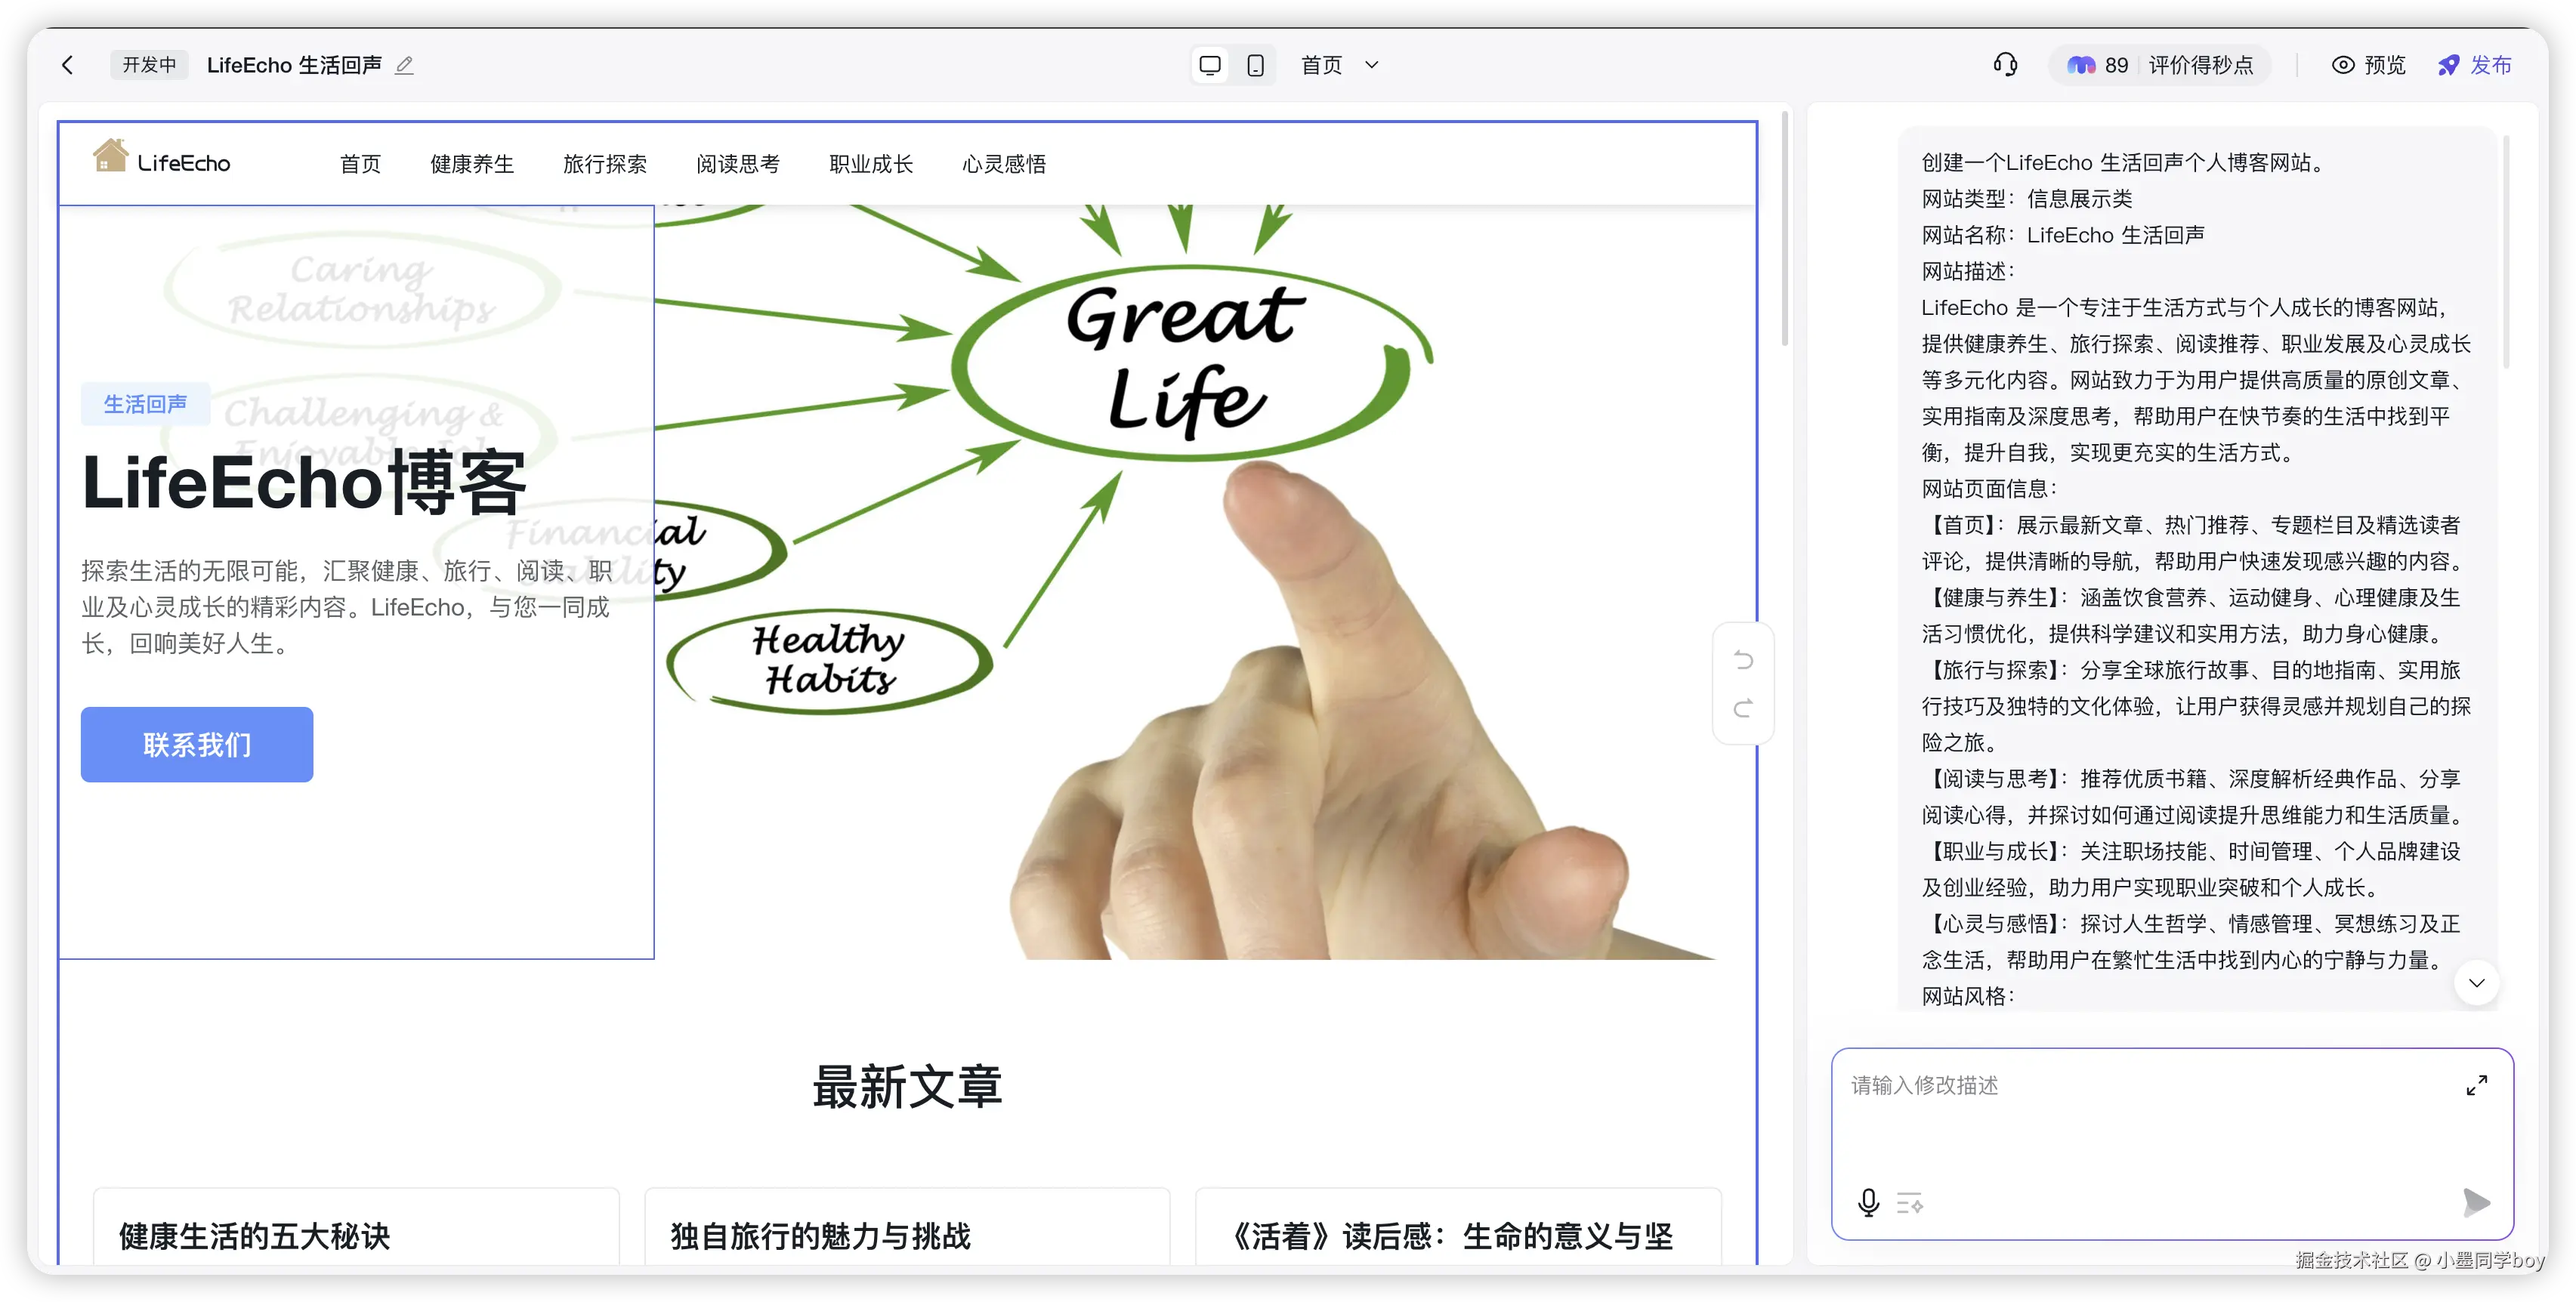Undo the last change
The image size is (2576, 1302).
pos(1743,659)
